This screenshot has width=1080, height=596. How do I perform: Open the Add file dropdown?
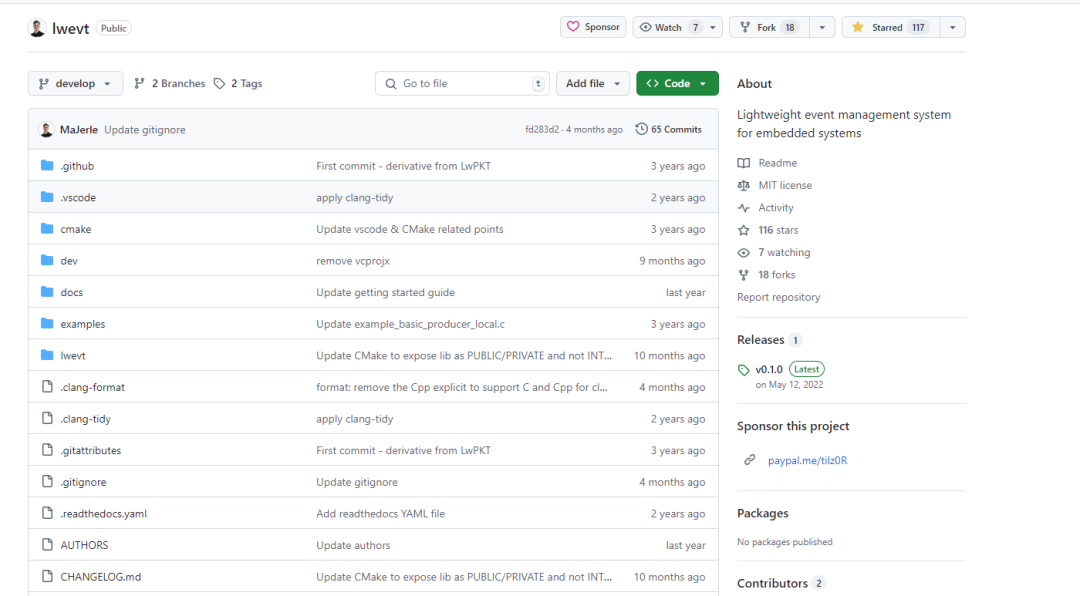pos(593,84)
